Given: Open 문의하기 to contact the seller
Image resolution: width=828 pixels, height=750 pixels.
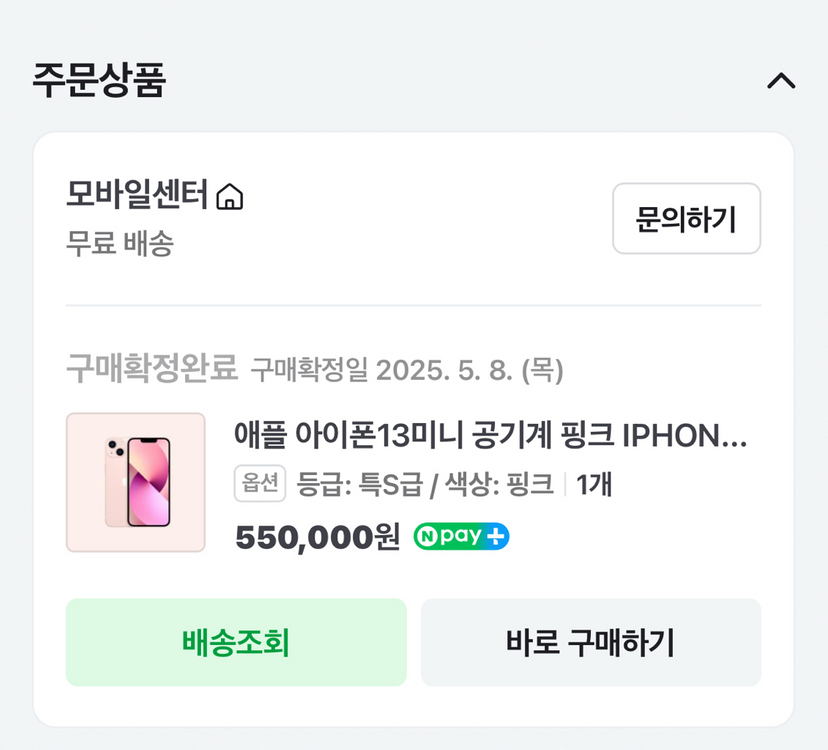Looking at the screenshot, I should click(686, 219).
